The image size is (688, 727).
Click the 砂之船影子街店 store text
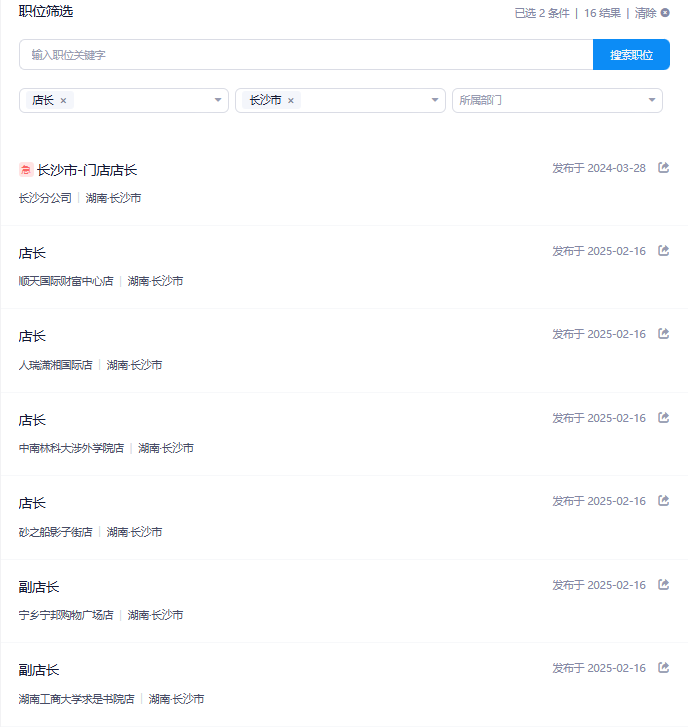click(x=56, y=532)
